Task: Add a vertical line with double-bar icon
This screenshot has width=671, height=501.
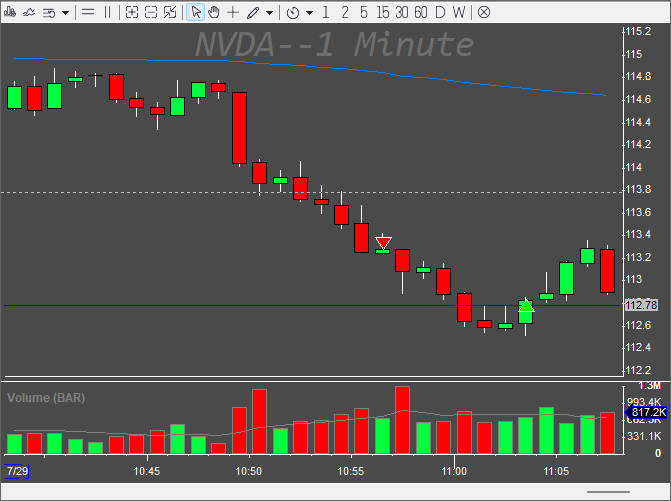Action: coord(107,12)
